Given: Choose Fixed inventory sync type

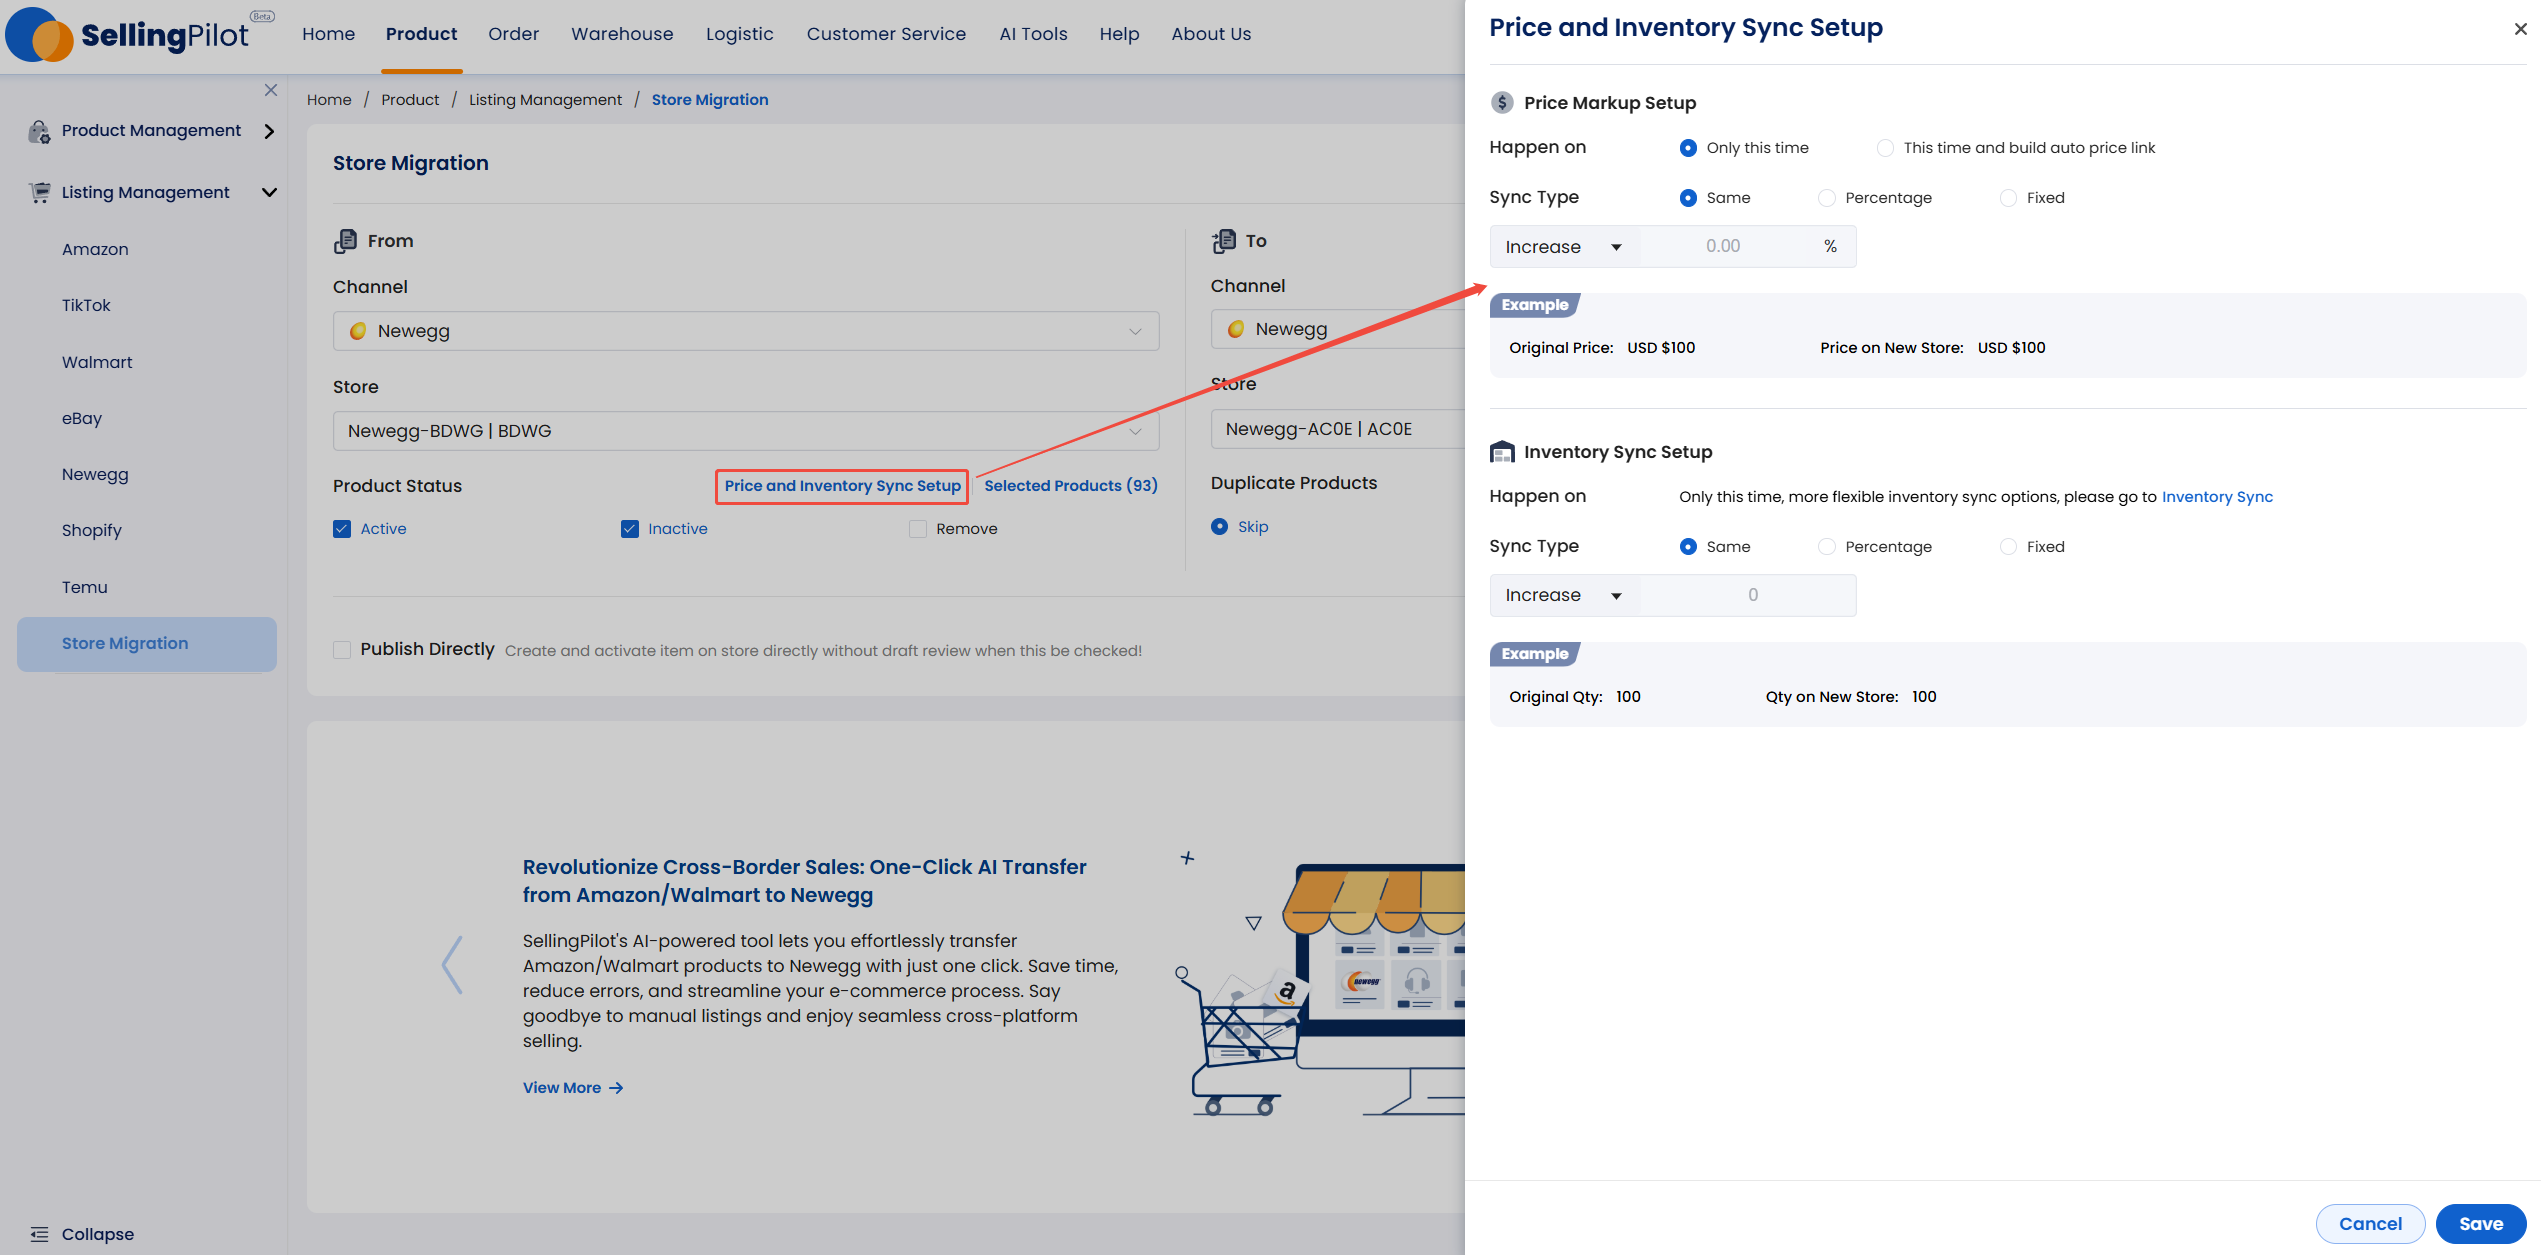Looking at the screenshot, I should click(x=2007, y=547).
